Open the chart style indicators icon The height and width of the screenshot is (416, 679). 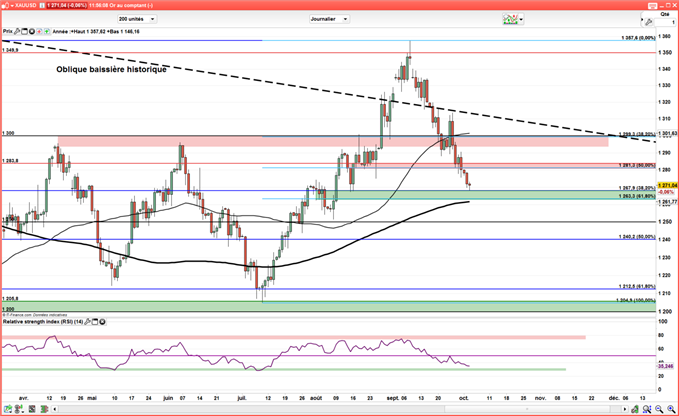click(x=510, y=19)
